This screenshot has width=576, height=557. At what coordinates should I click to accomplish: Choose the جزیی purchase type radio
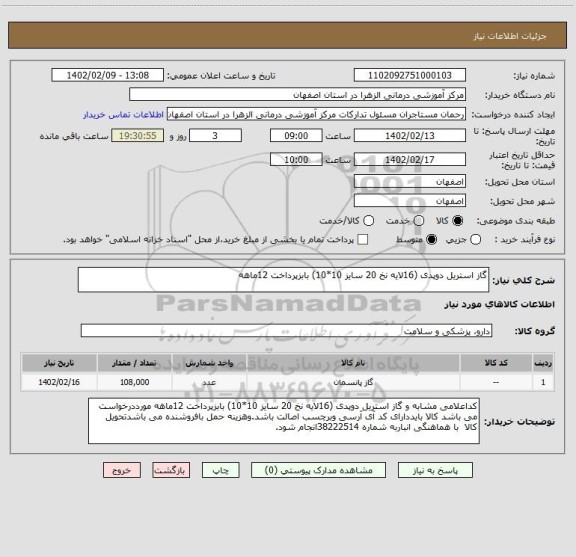[475, 240]
